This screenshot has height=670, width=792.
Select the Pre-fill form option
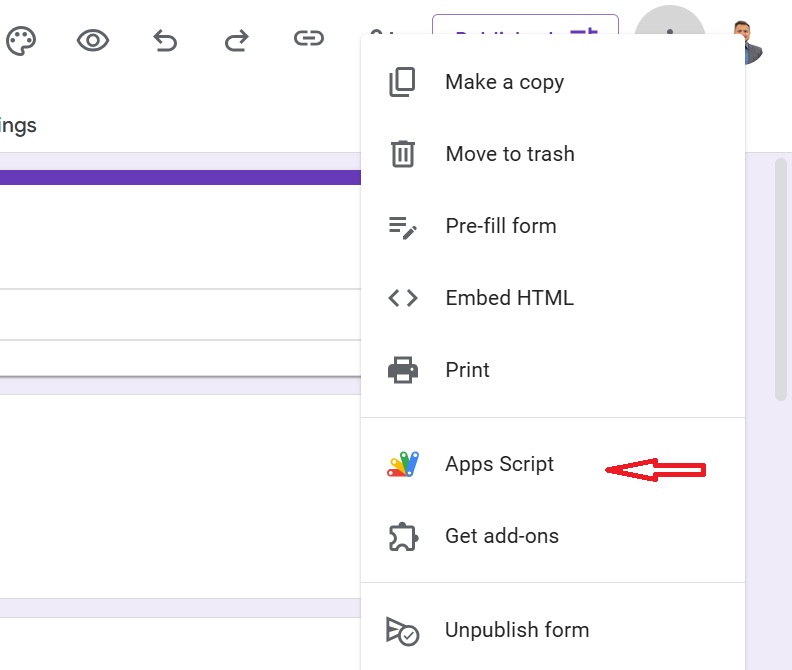click(500, 226)
